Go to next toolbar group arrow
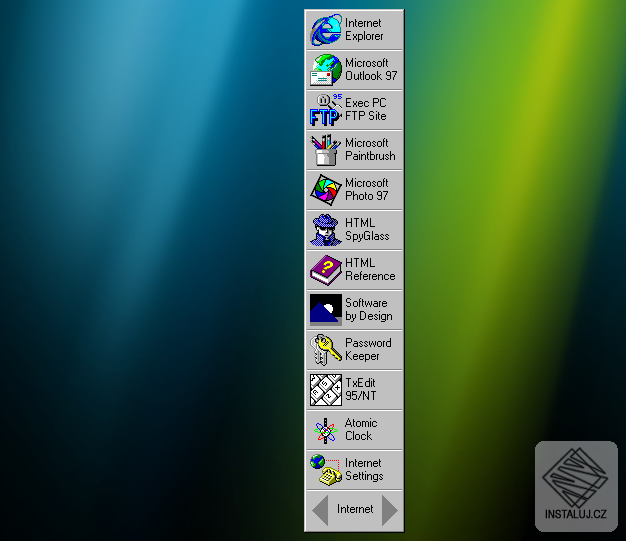Image resolution: width=626 pixels, height=541 pixels. click(390, 510)
